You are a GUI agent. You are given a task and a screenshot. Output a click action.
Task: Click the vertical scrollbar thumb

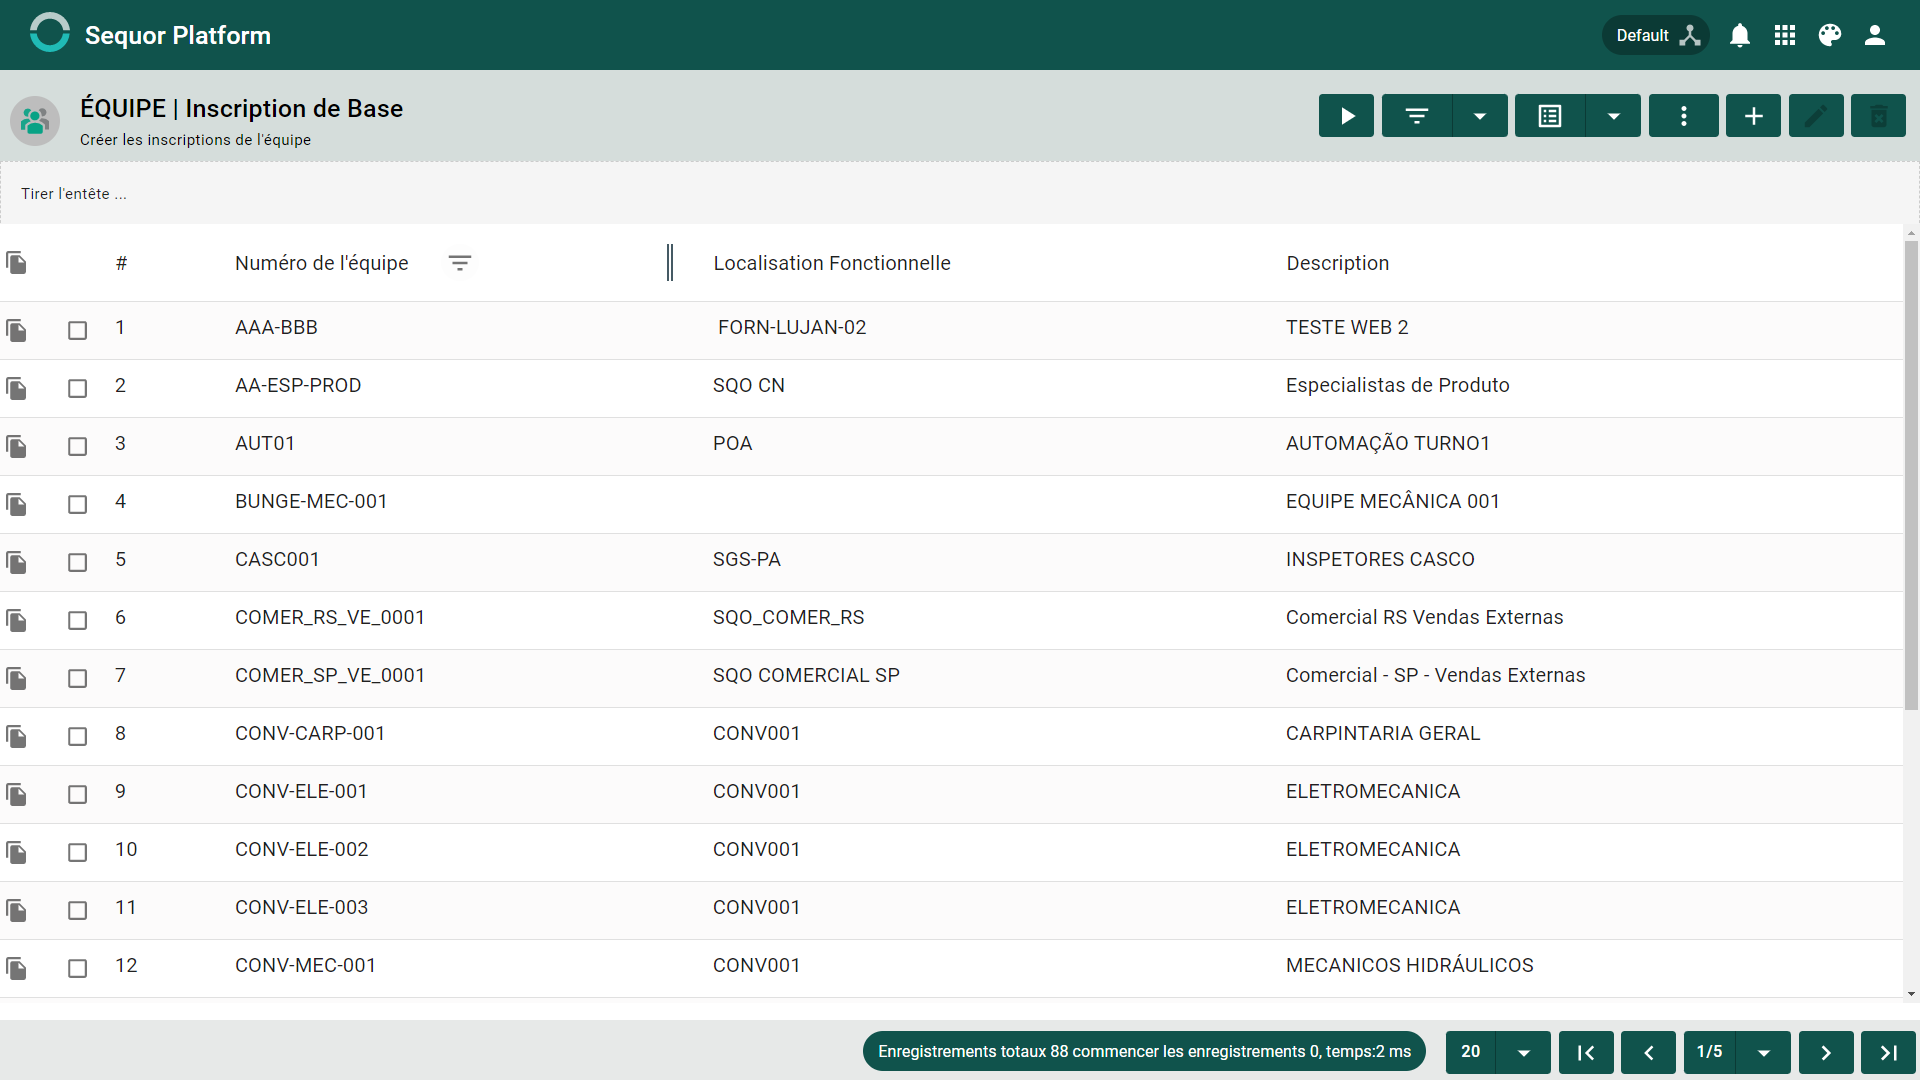pos(1911,475)
